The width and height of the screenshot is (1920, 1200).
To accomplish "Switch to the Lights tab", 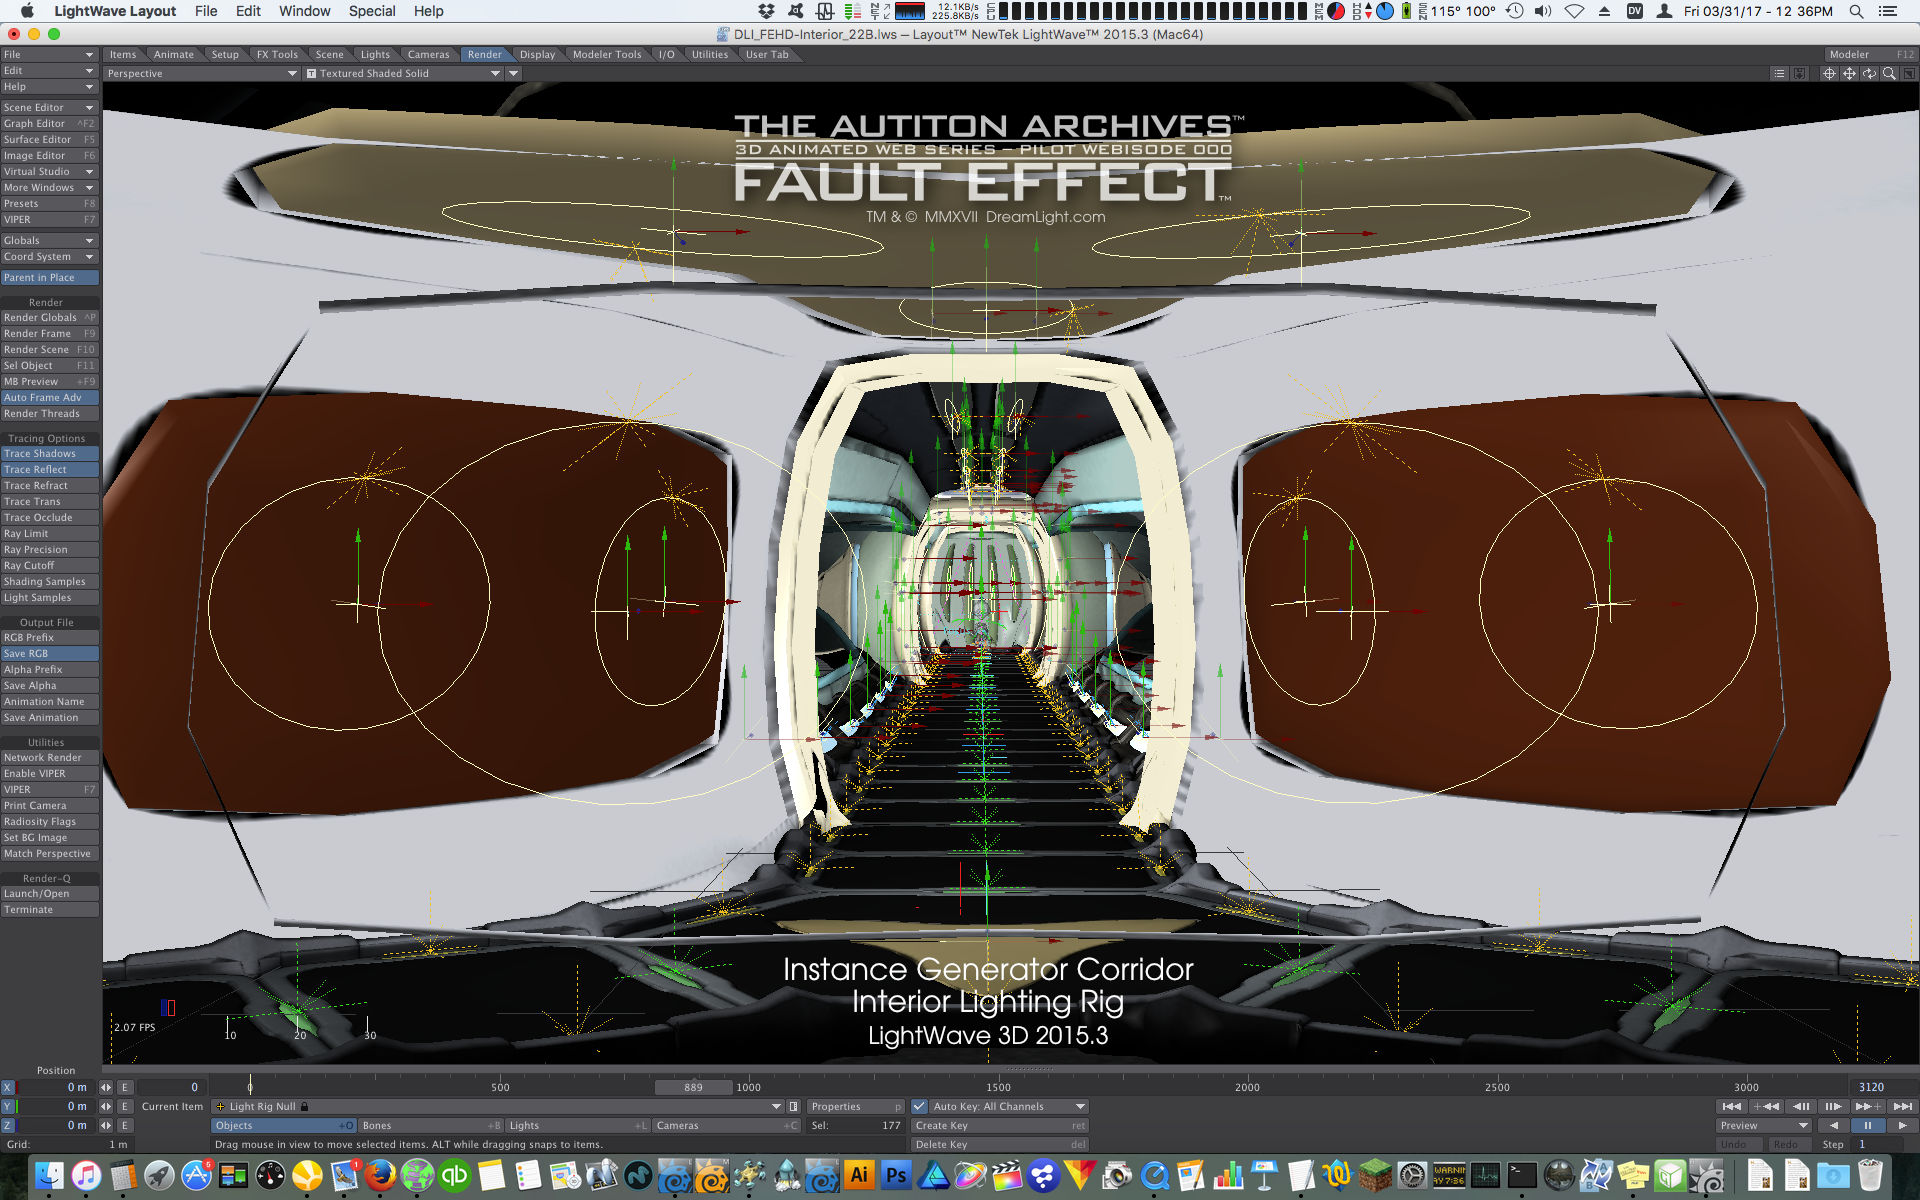I will 375,55.
